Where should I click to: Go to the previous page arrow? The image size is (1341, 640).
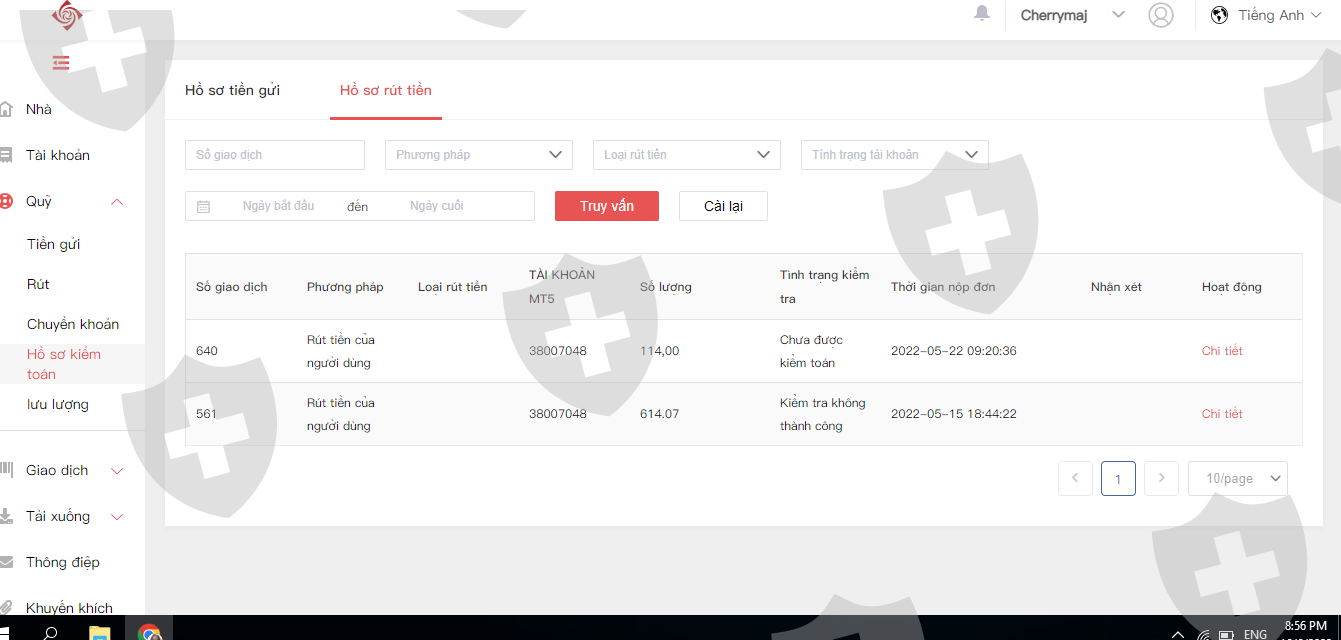pos(1075,479)
